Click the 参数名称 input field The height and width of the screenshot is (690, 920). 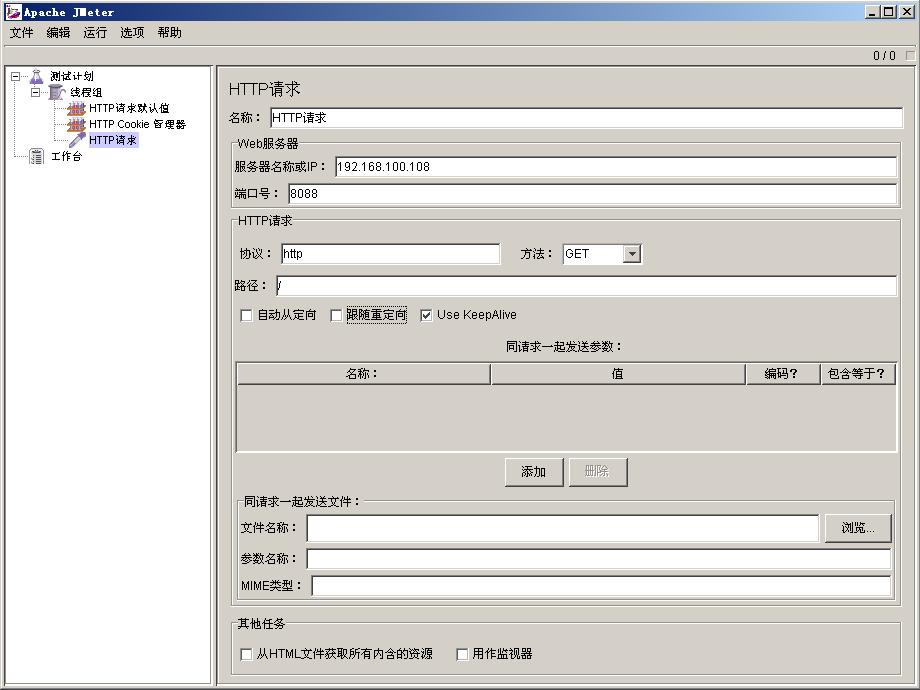pyautogui.click(x=598, y=559)
